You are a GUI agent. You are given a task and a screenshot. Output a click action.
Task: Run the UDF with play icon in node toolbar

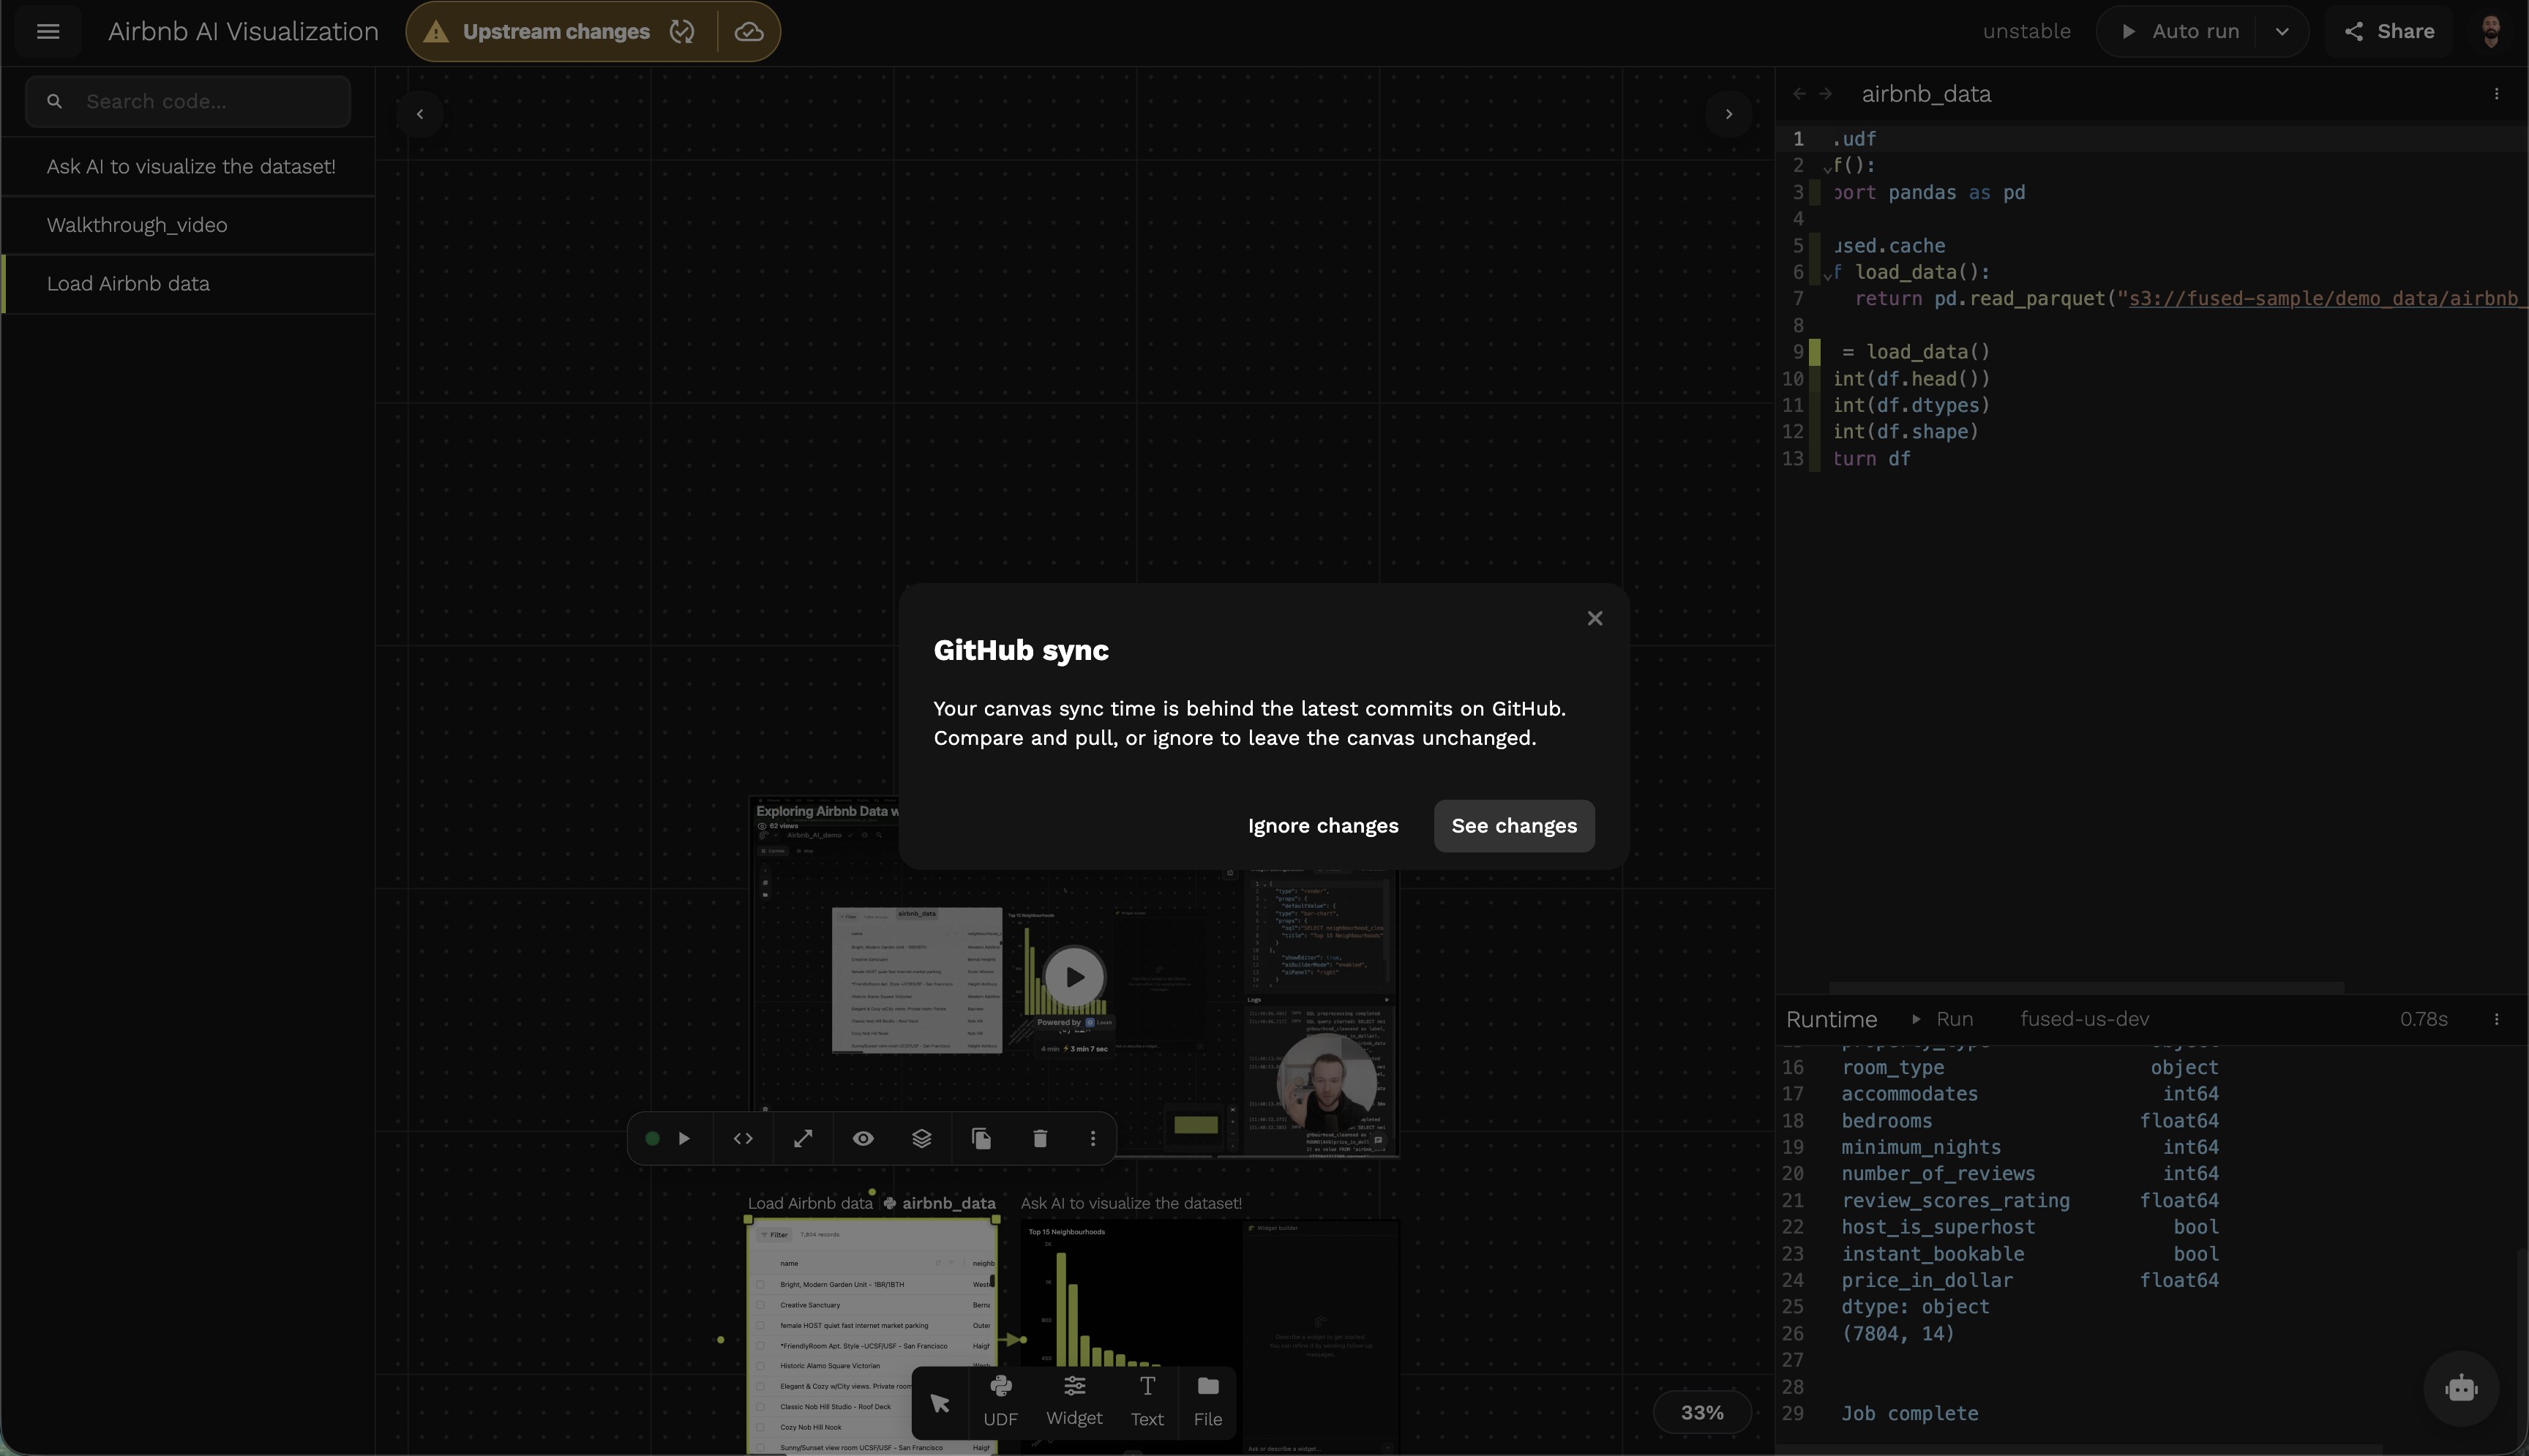click(684, 1139)
